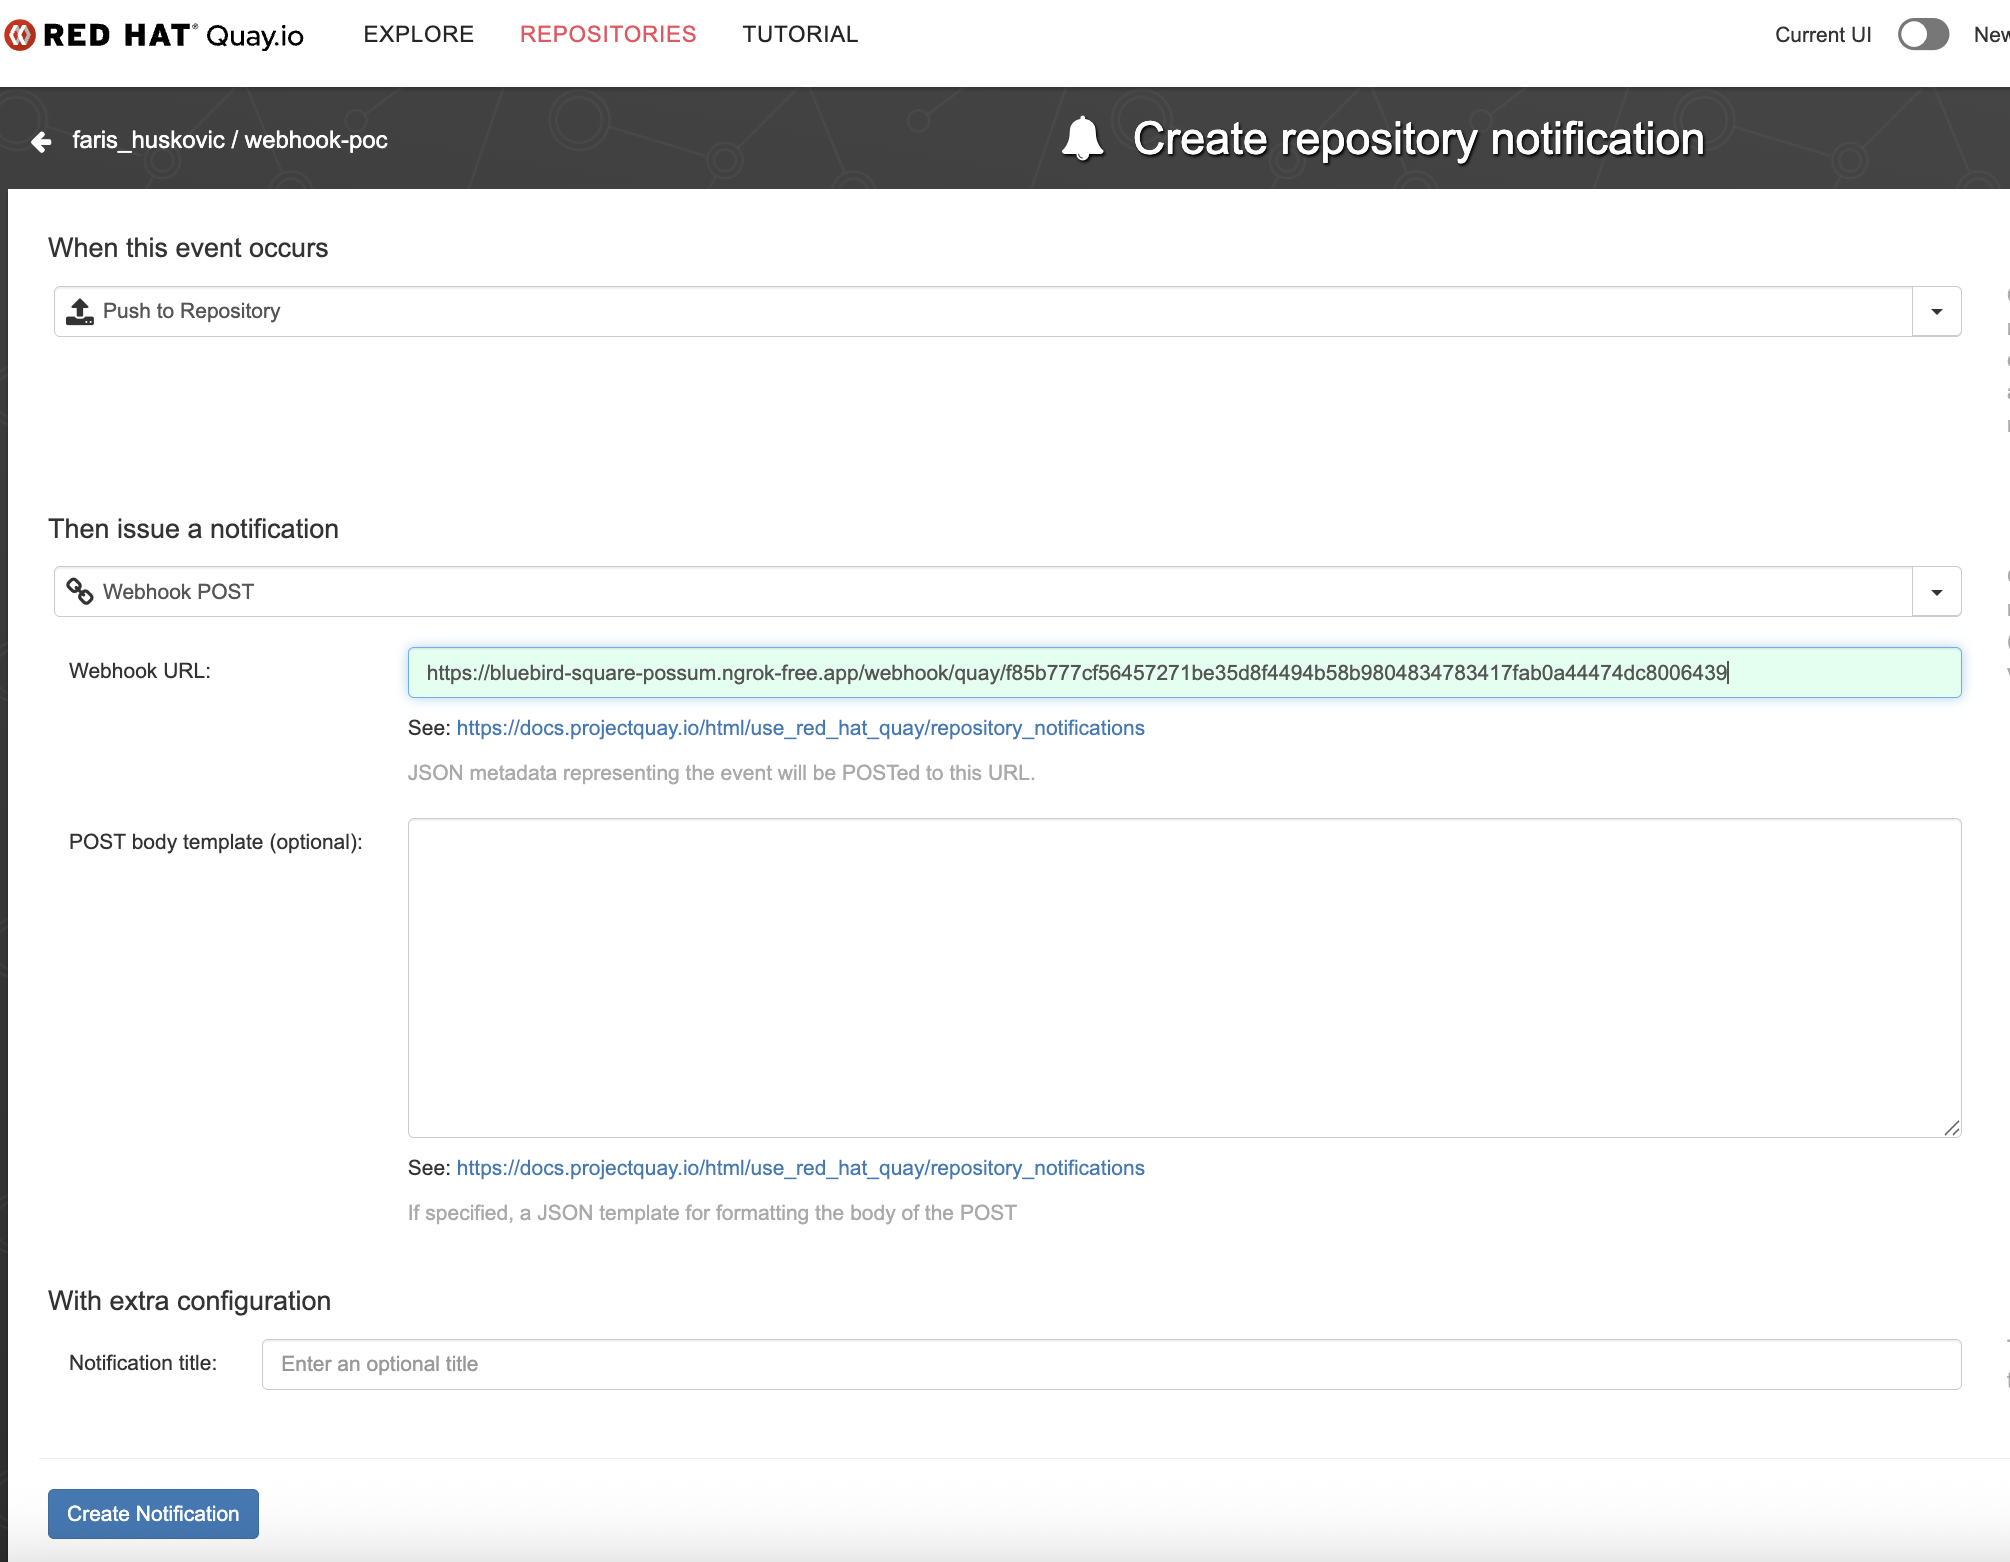Open the TUTORIAL section
Image resolution: width=2010 pixels, height=1562 pixels.
(799, 33)
